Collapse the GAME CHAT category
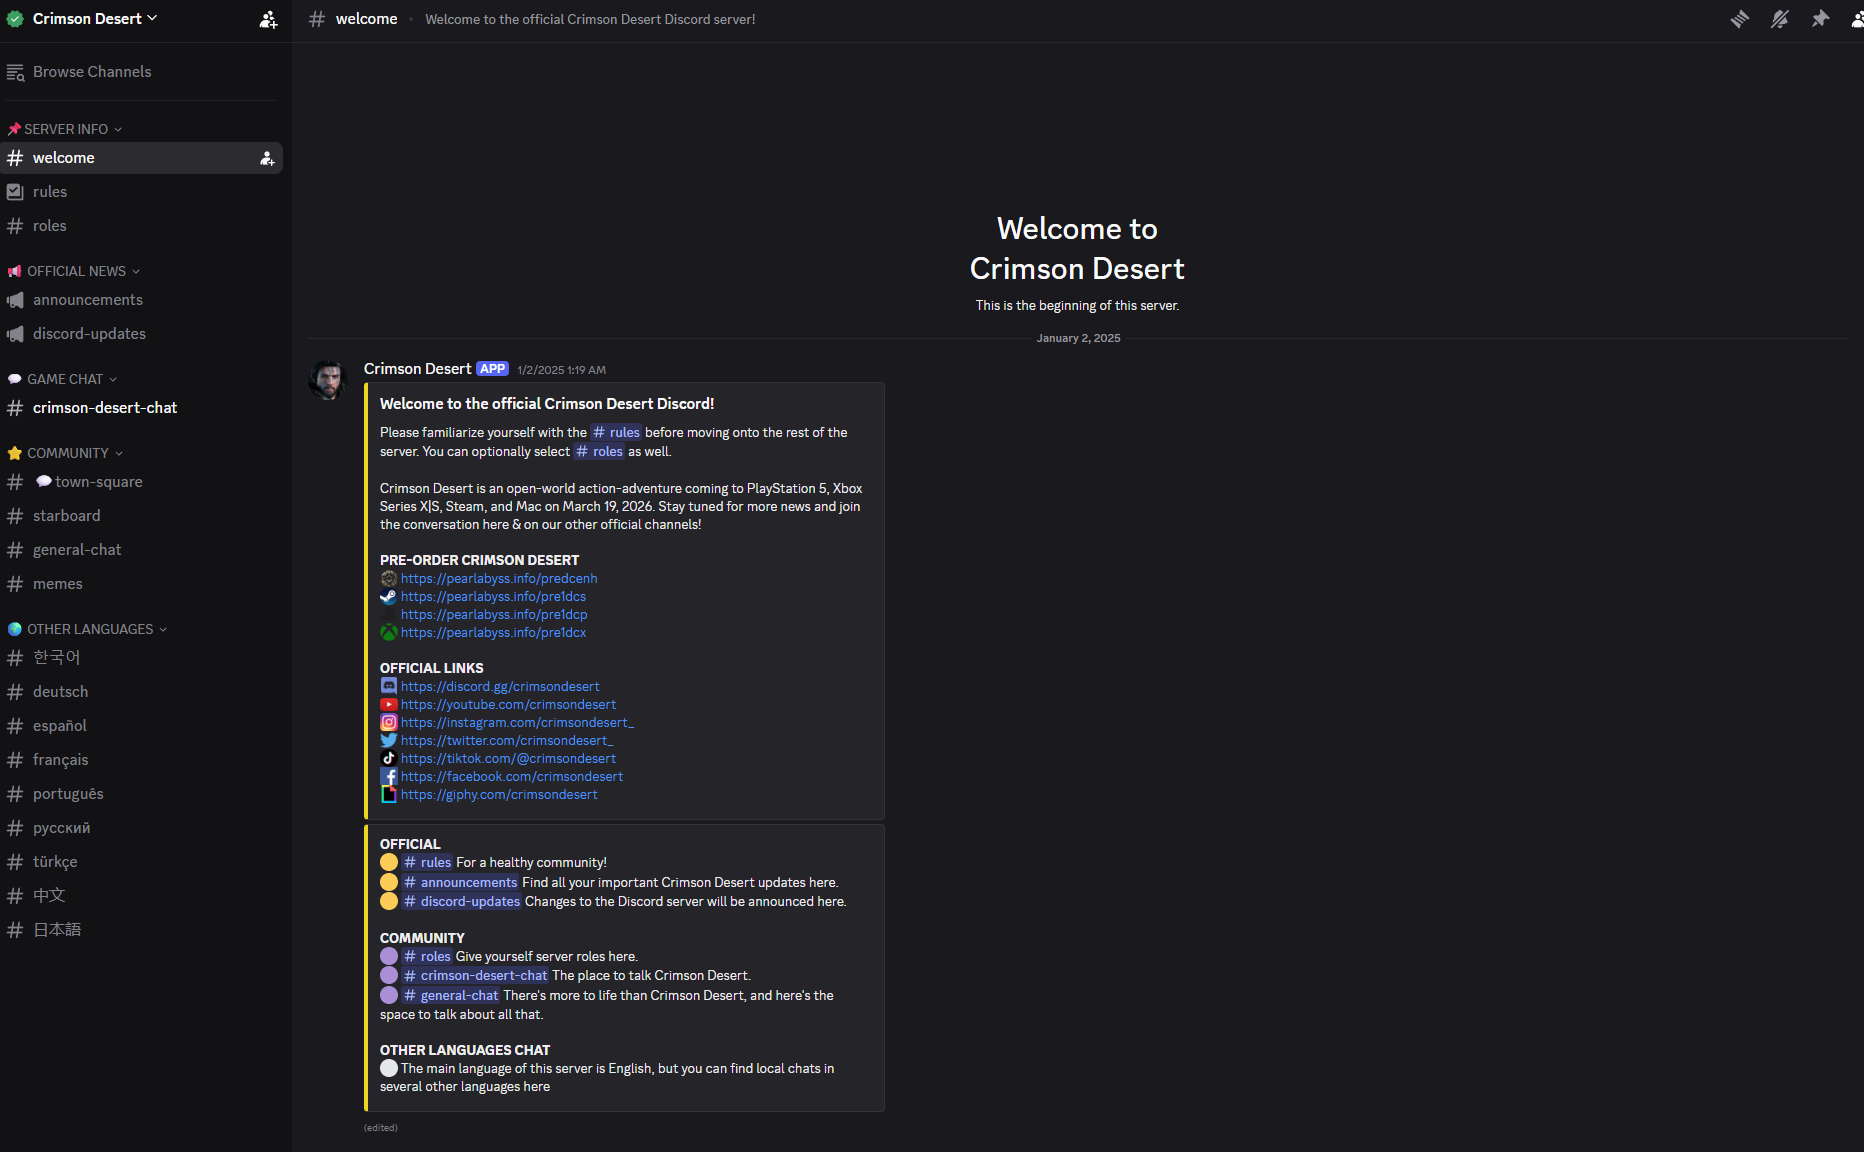Screen dimensions: 1864x1152 (x=63, y=379)
